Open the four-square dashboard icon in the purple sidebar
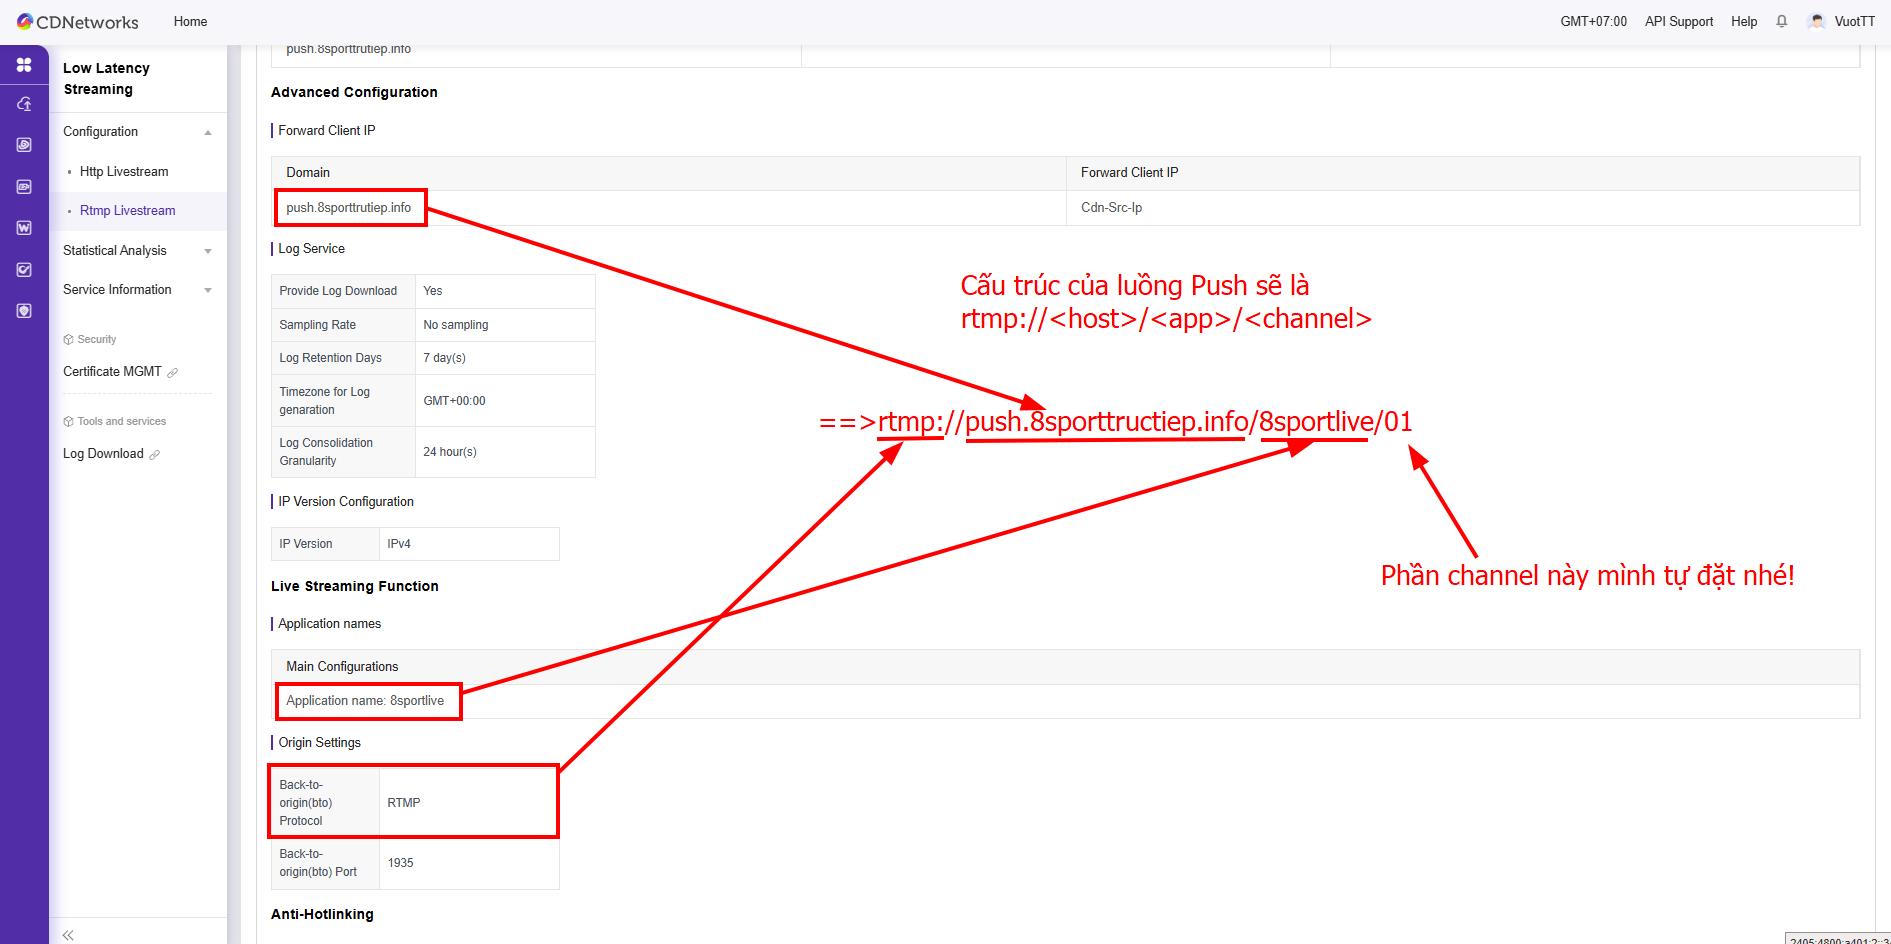 click(x=24, y=65)
